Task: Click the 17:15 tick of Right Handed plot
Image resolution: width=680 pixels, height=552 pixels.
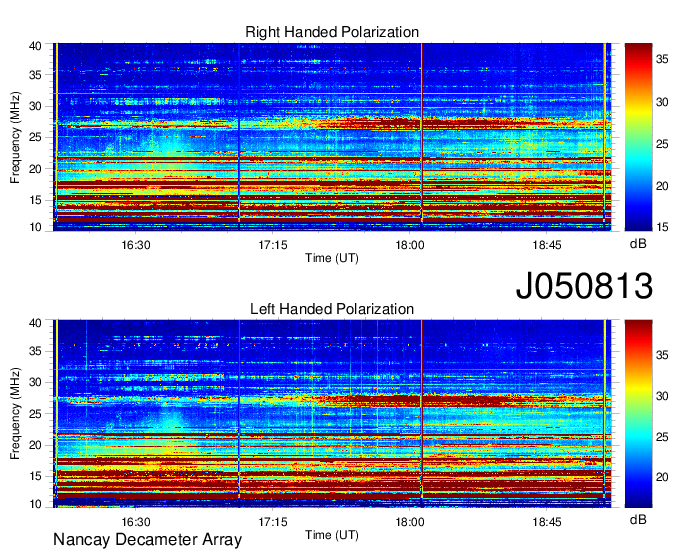Action: click(273, 245)
